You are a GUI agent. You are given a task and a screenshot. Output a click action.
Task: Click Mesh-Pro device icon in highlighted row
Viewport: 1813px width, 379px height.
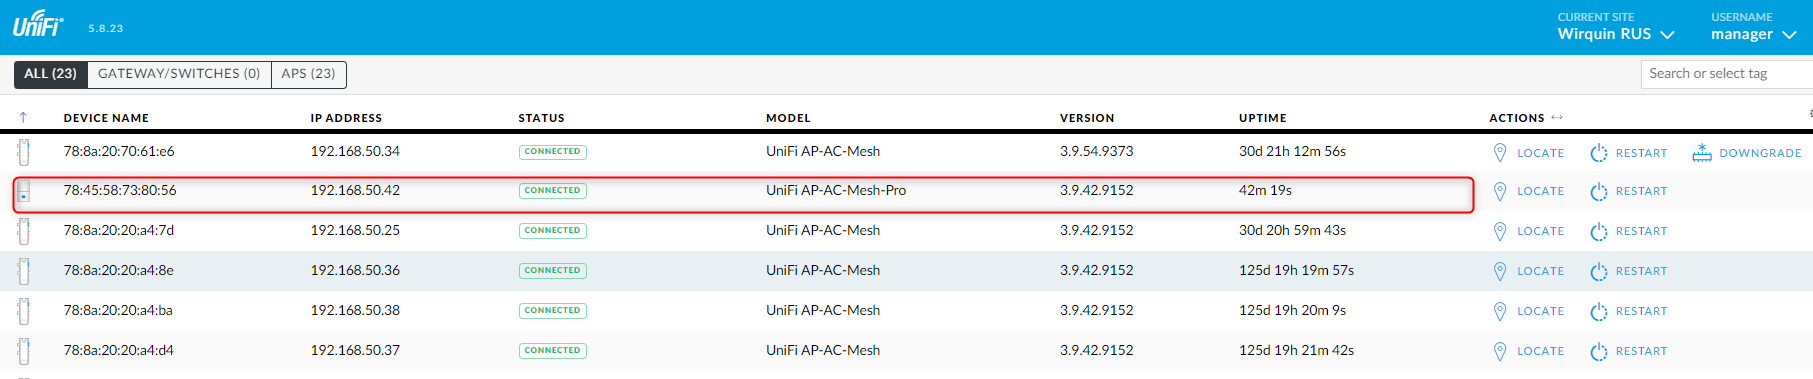click(24, 191)
